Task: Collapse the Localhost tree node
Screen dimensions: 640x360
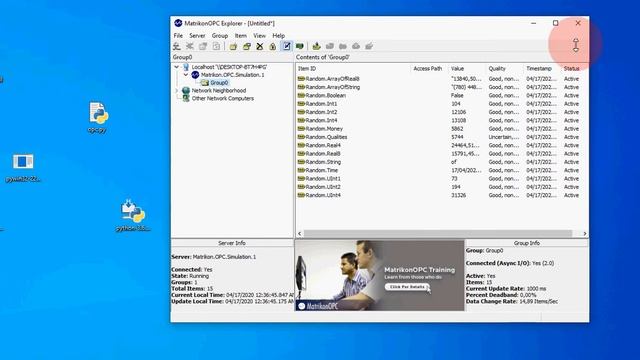Action: coord(176,67)
